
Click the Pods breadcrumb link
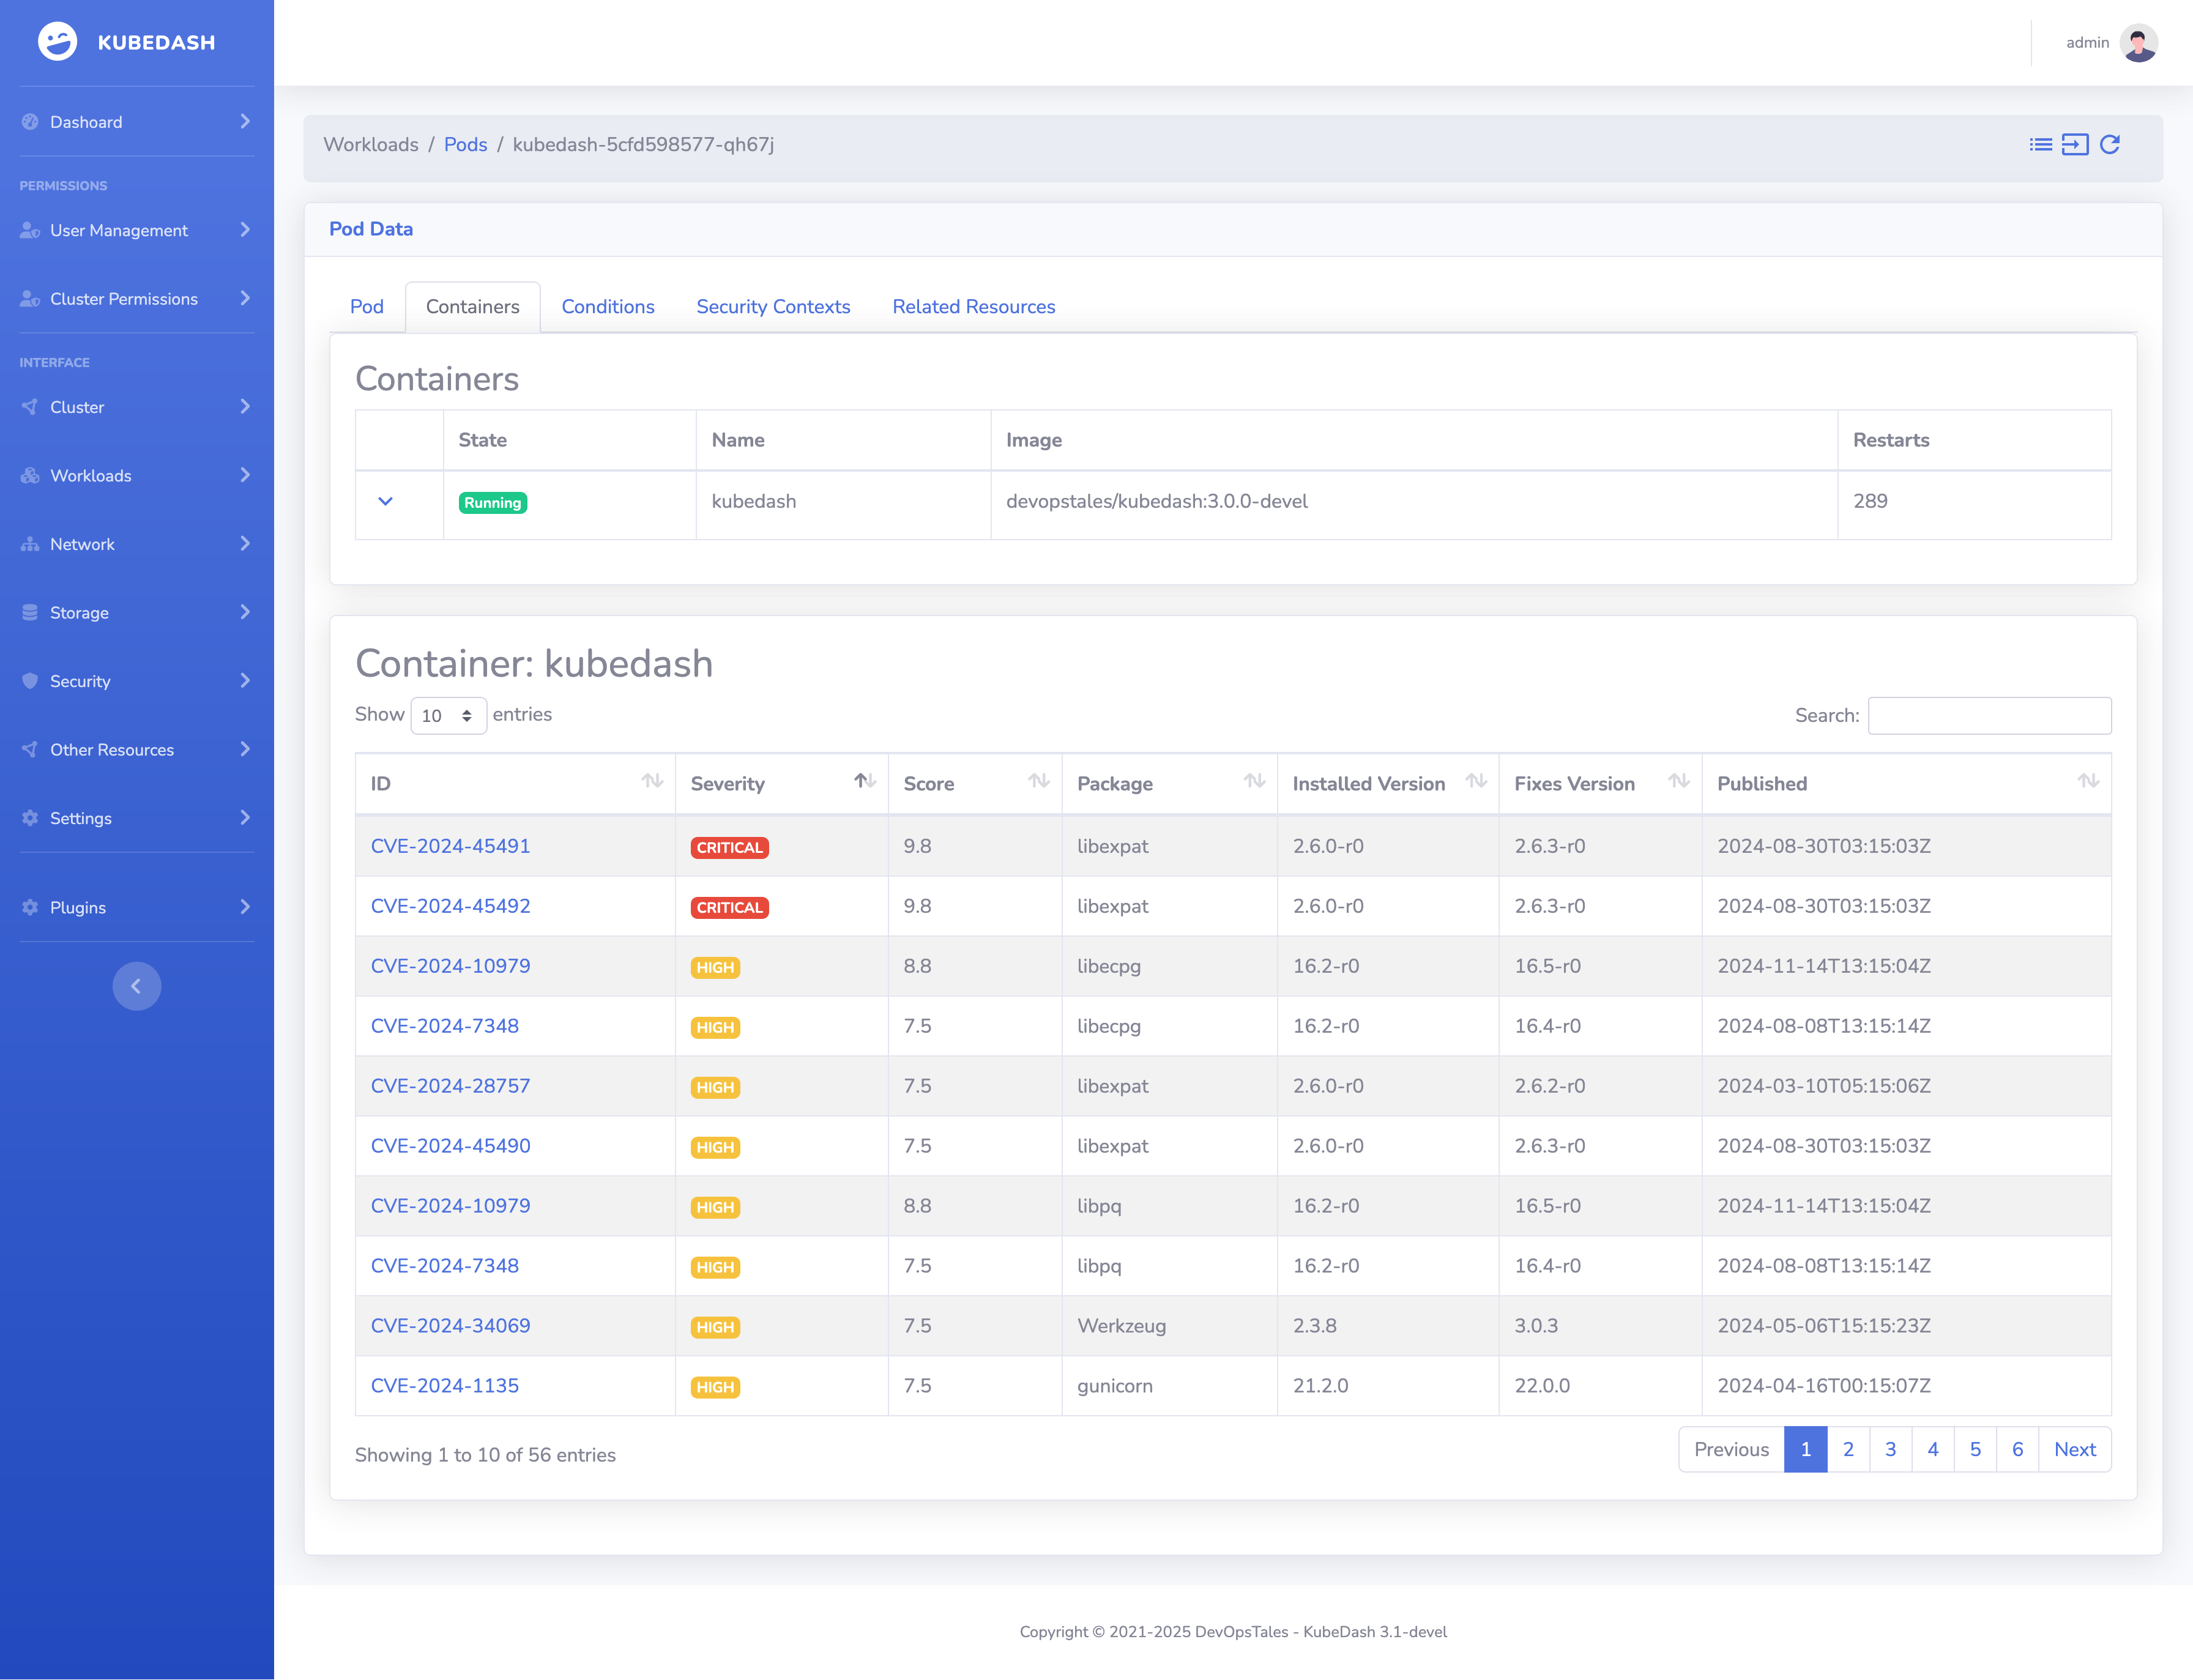pyautogui.click(x=465, y=145)
